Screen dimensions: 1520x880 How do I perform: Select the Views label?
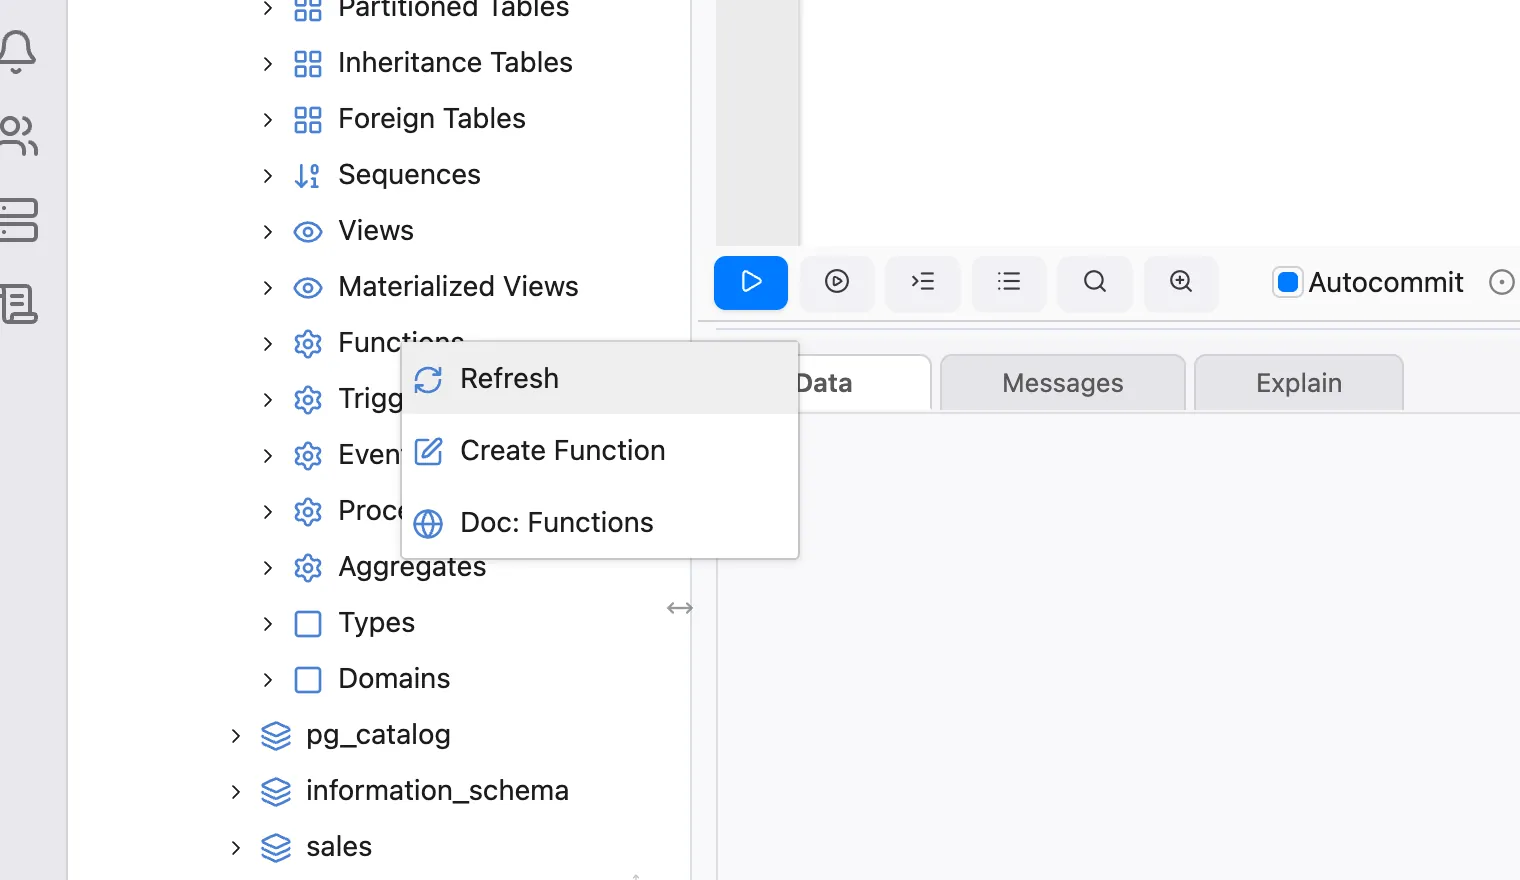point(376,231)
